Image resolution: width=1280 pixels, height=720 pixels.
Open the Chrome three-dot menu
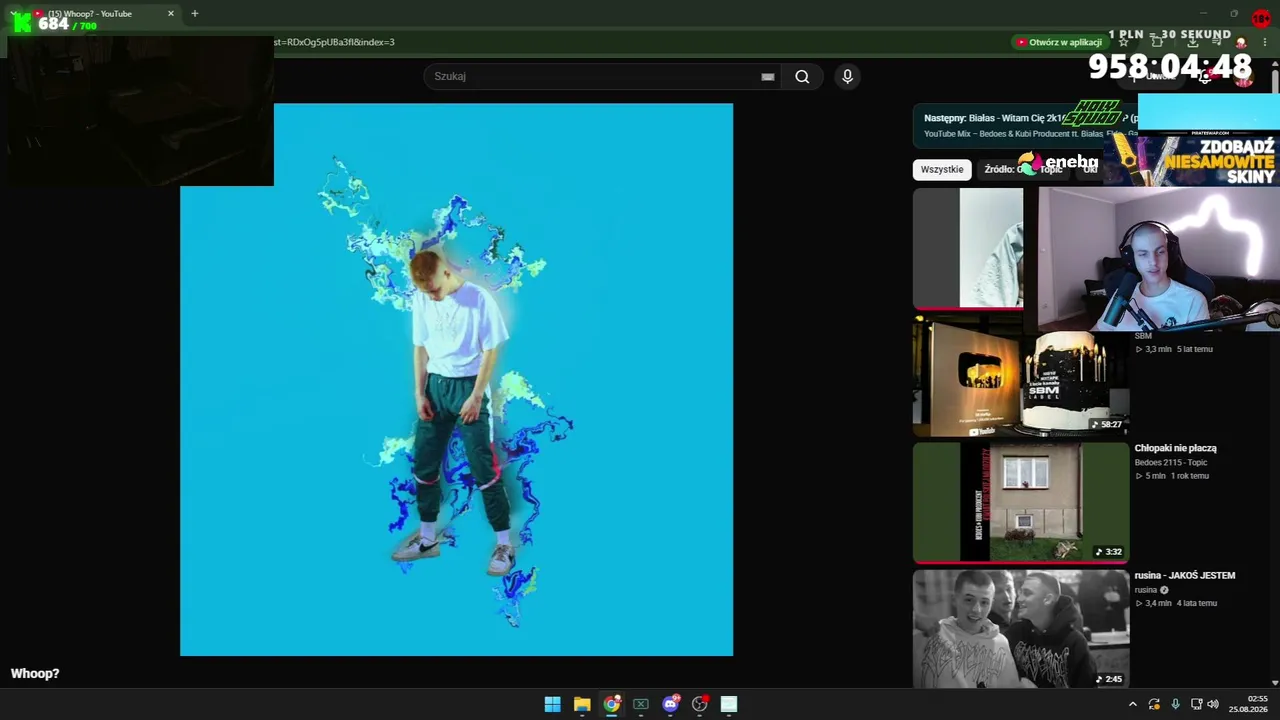pos(1265,42)
